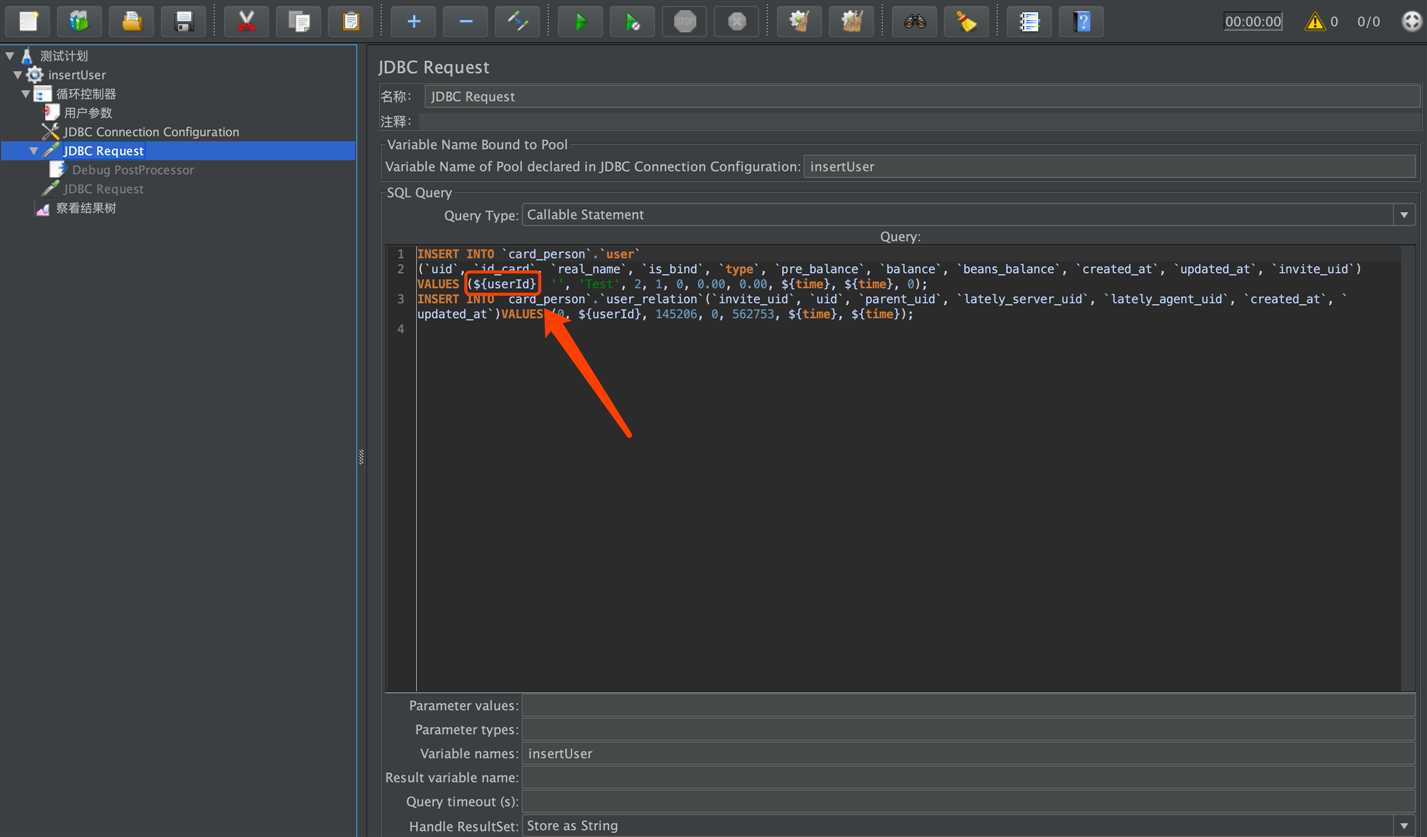Viewport: 1427px width, 837px height.
Task: Click the Stop test toolbar icon
Action: (685, 21)
